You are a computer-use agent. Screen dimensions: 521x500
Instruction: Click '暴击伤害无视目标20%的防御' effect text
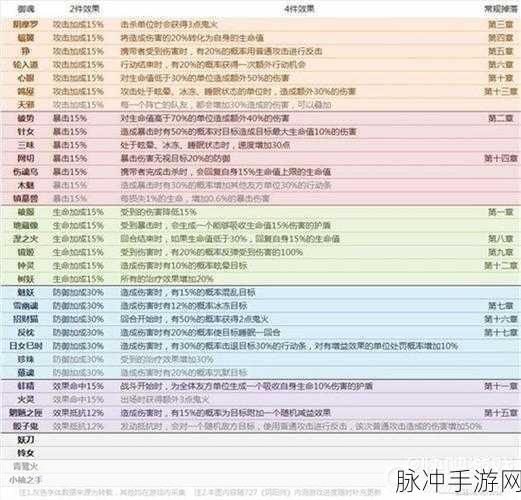point(175,158)
